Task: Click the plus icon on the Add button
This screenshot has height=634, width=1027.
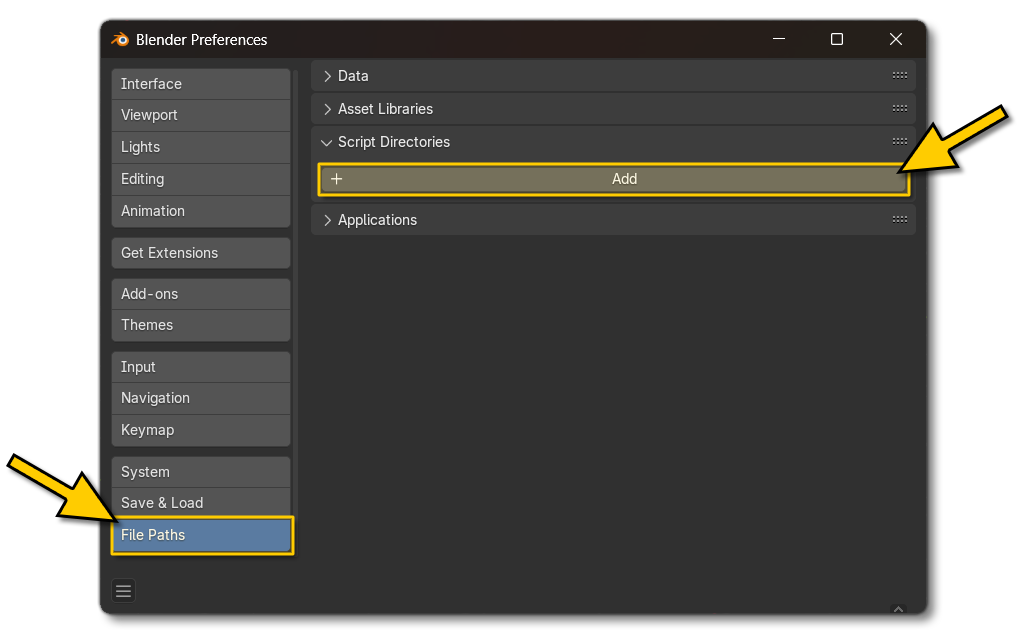Action: [336, 178]
